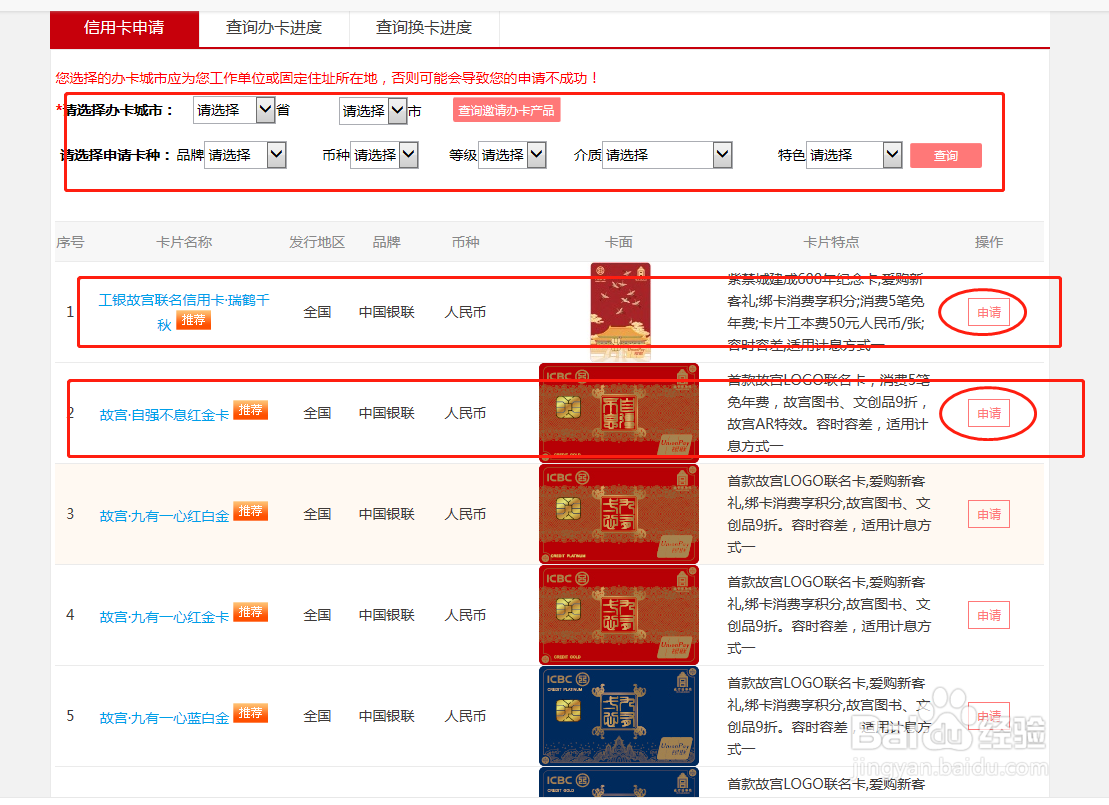Click the red card thumbnail for 自强不息红金卡

pyautogui.click(x=618, y=412)
